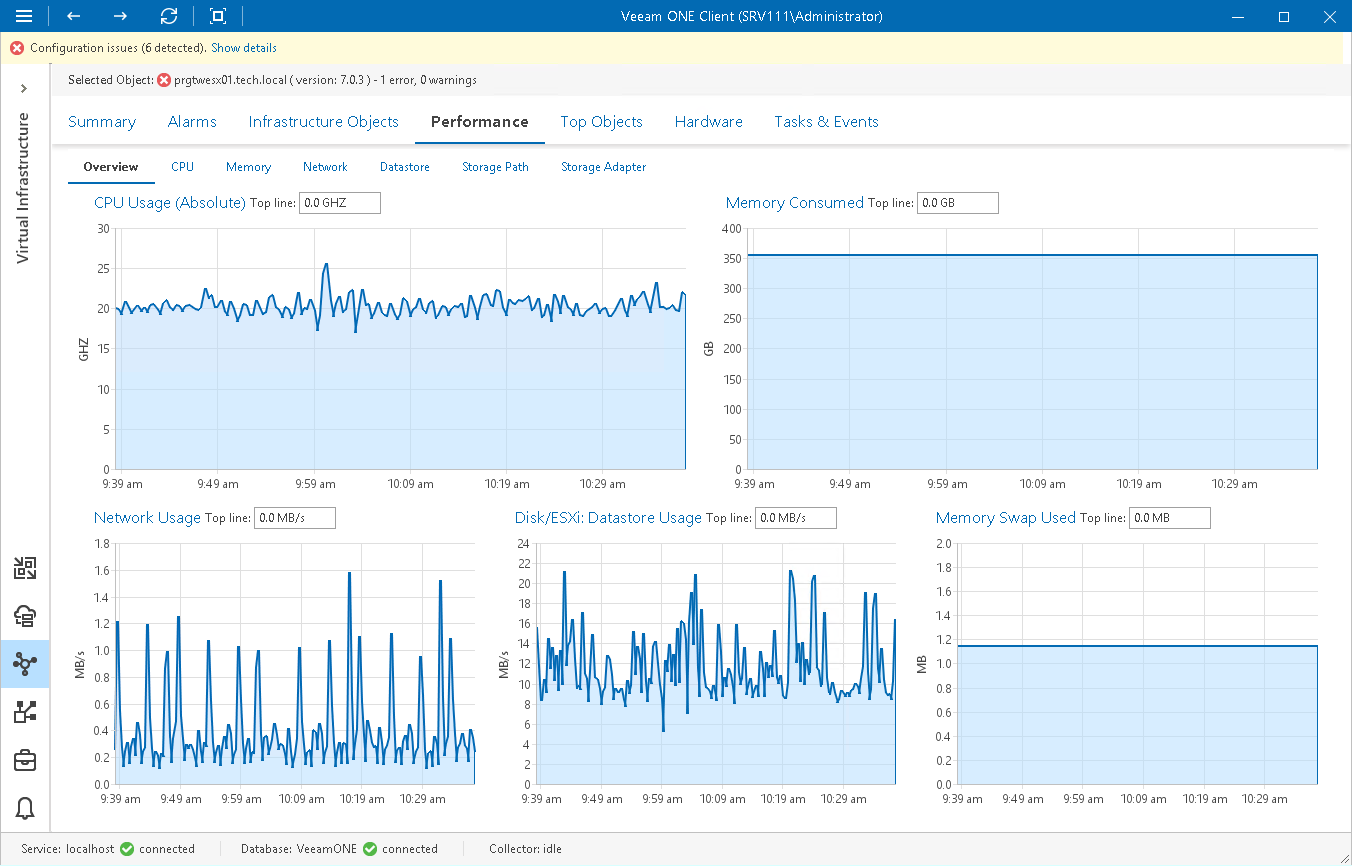Click the refresh icon in toolbar
Image resolution: width=1352 pixels, height=866 pixels.
point(169,16)
